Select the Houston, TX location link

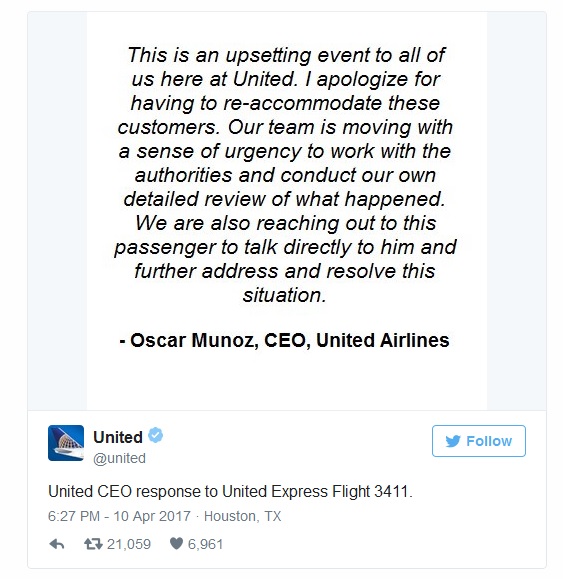click(243, 516)
